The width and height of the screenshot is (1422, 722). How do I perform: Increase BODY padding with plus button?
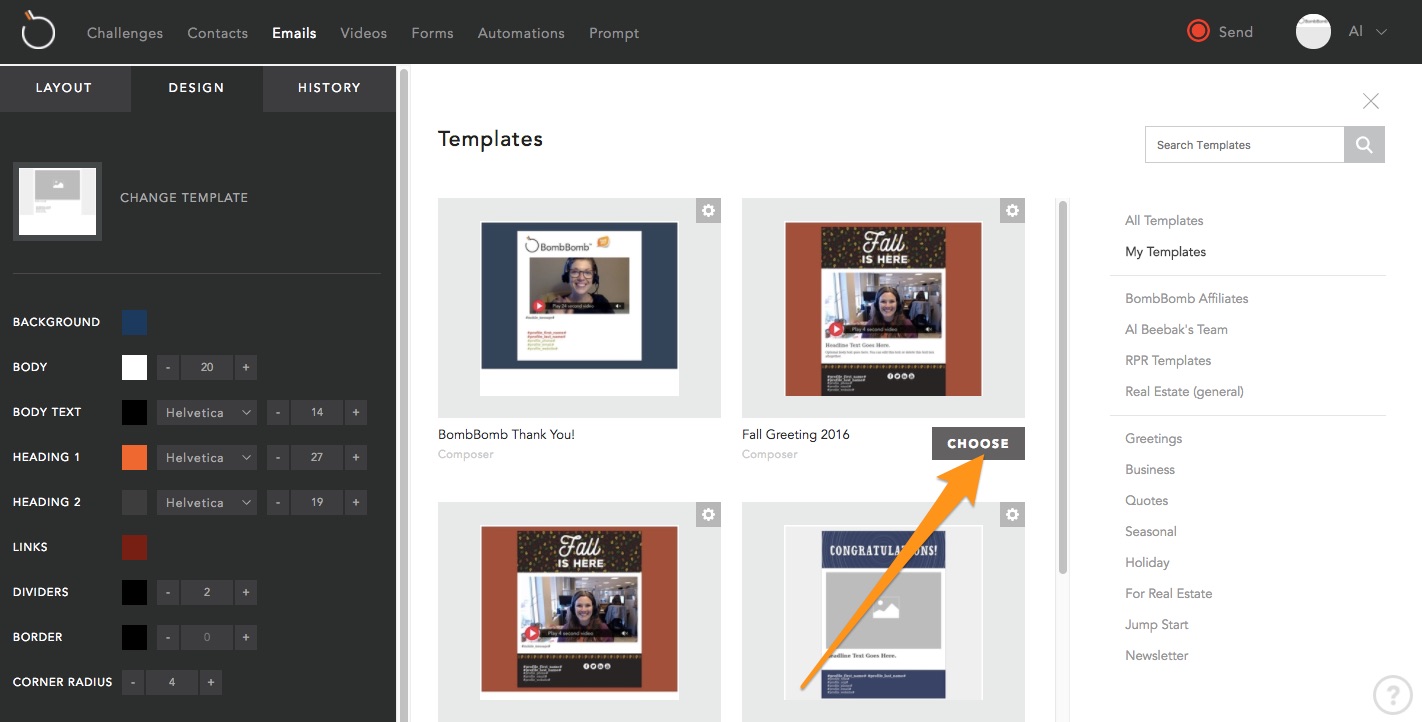[245, 367]
